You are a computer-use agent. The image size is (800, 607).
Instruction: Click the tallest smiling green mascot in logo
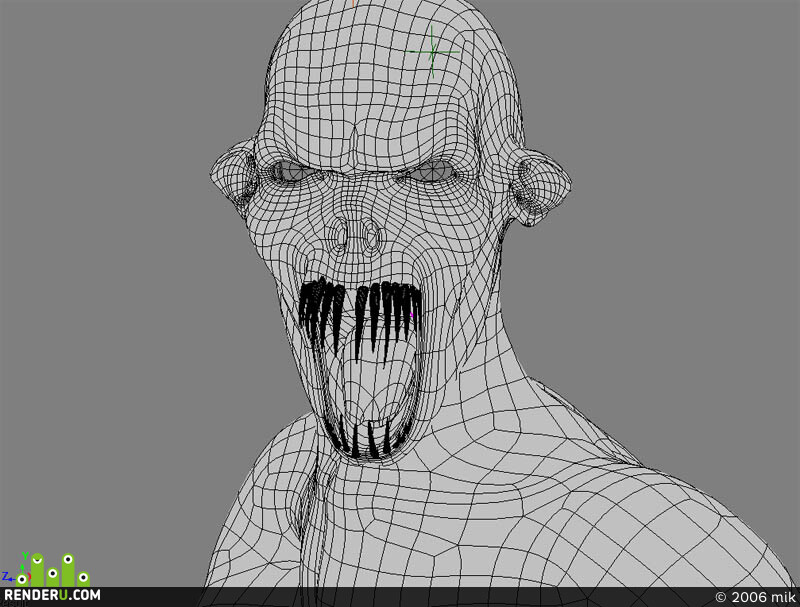[x=37, y=570]
